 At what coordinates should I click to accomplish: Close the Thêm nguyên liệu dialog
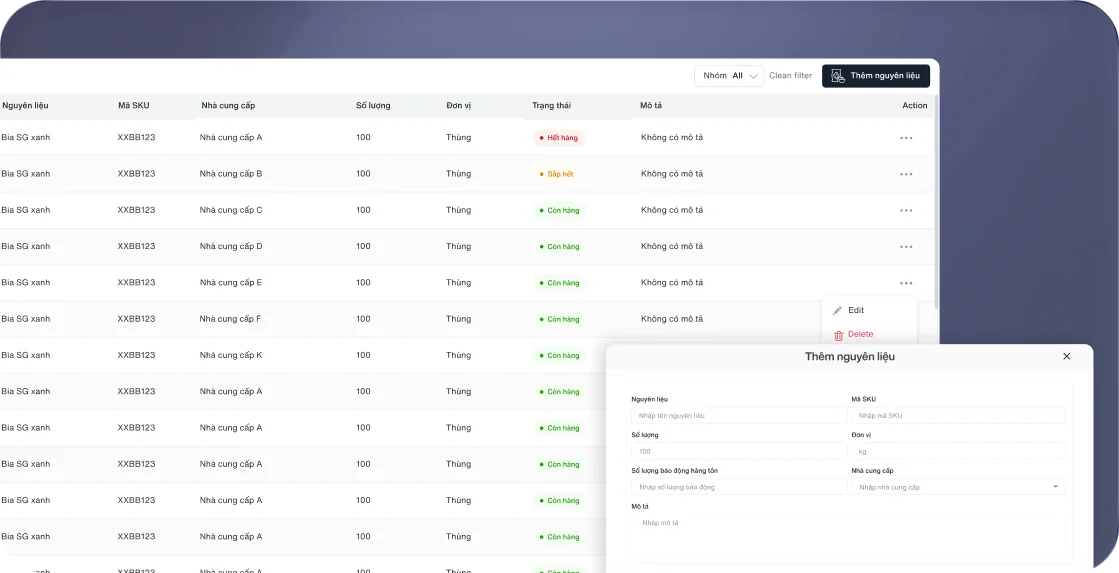tap(1066, 356)
